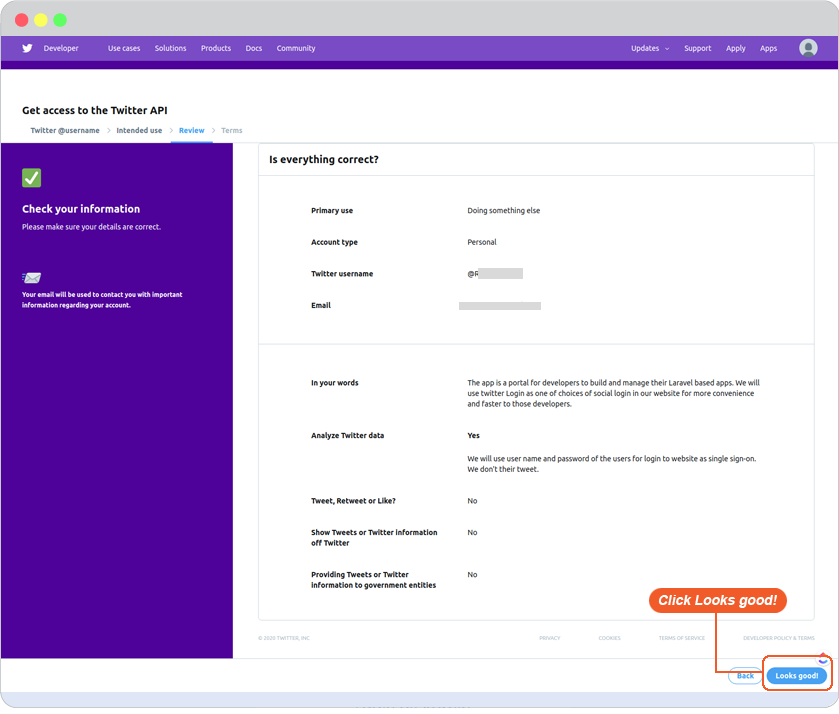Go to the Intended use step
Screen dimensions: 839x714
point(139,131)
